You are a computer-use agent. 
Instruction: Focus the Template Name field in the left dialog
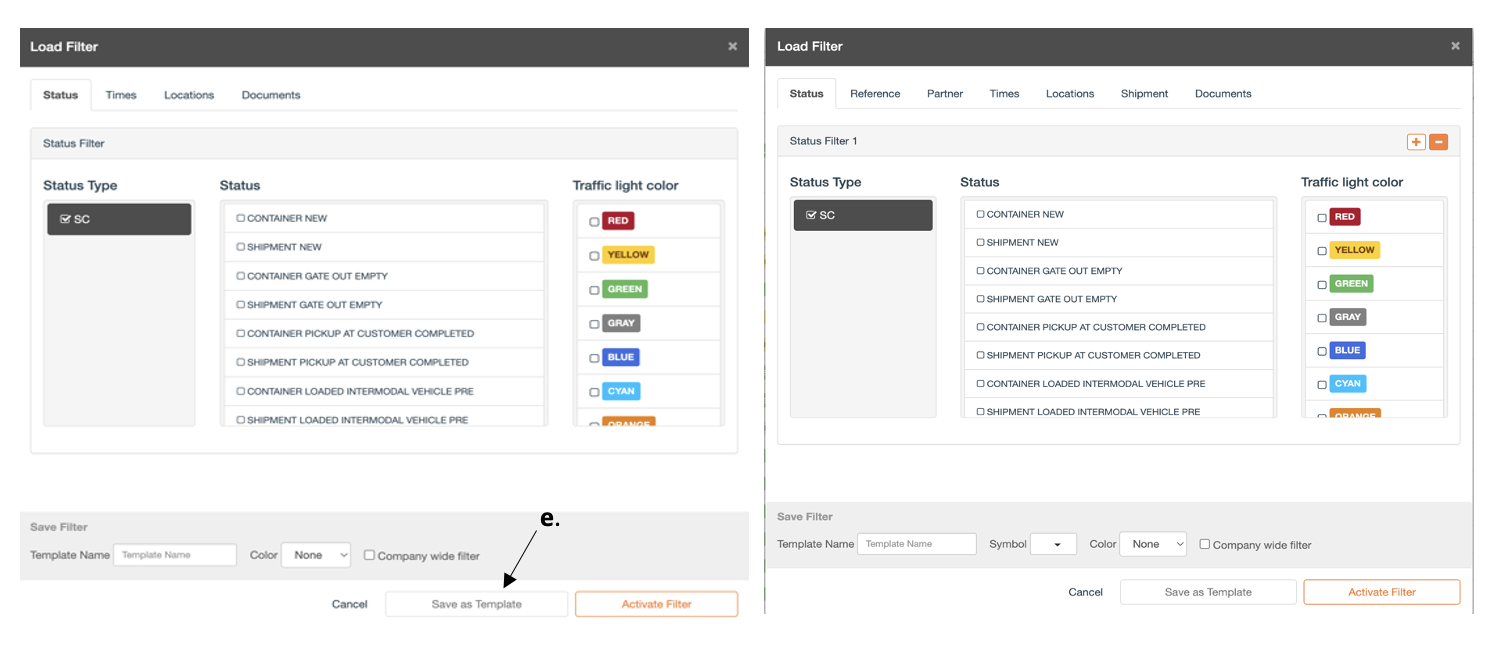pos(175,555)
